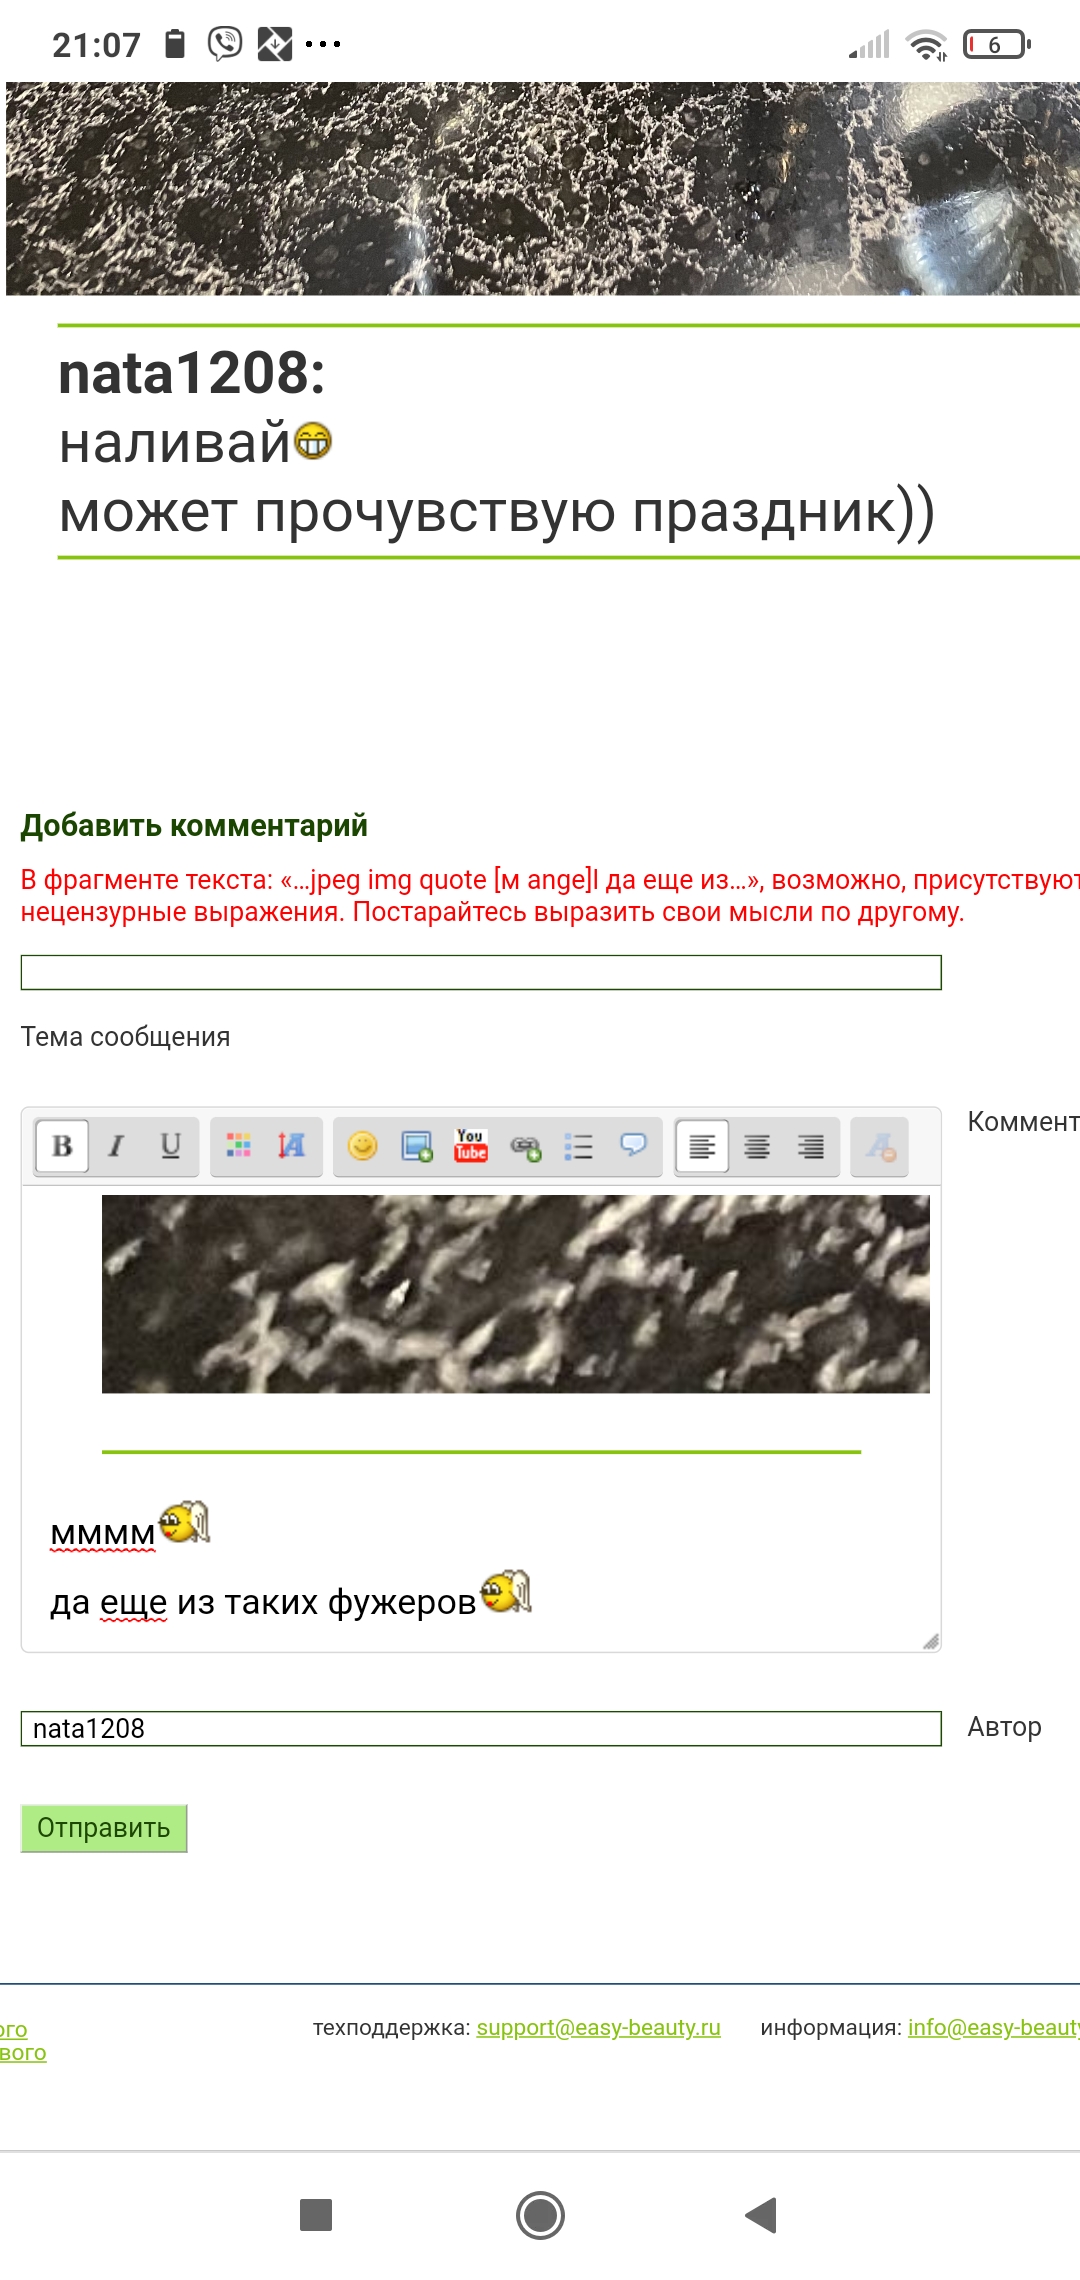This screenshot has width=1080, height=2280.
Task: Click the message subject input field
Action: click(x=481, y=972)
